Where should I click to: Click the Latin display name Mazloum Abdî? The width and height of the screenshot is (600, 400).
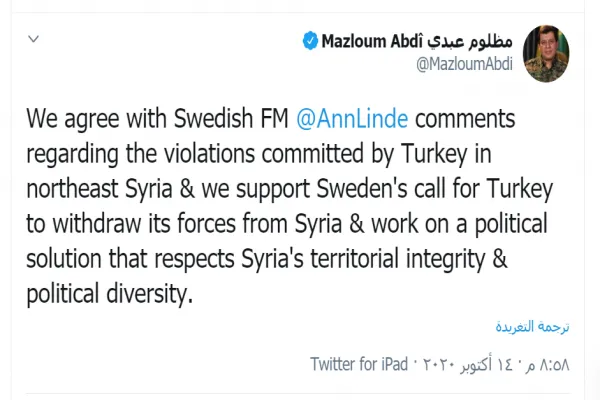372,41
